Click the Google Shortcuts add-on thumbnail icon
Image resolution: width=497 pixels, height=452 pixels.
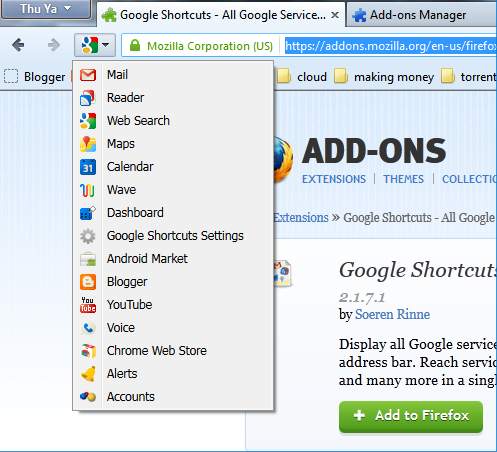coord(282,273)
